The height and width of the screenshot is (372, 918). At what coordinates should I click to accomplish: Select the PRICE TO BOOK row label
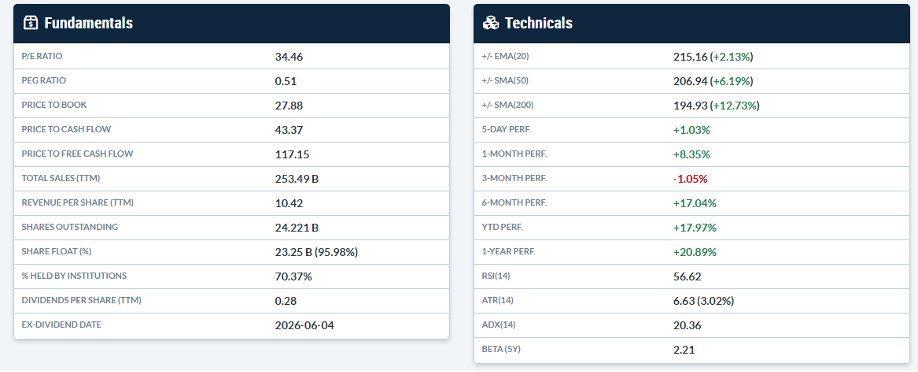coord(54,105)
